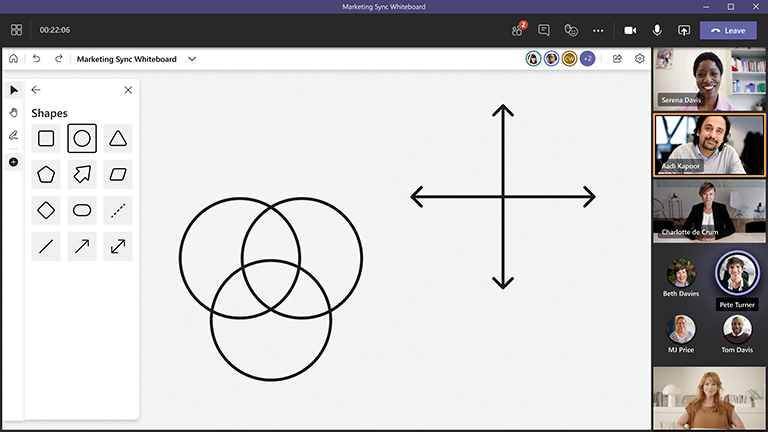This screenshot has width=768, height=432.
Task: Select the circle shape
Action: pos(82,138)
